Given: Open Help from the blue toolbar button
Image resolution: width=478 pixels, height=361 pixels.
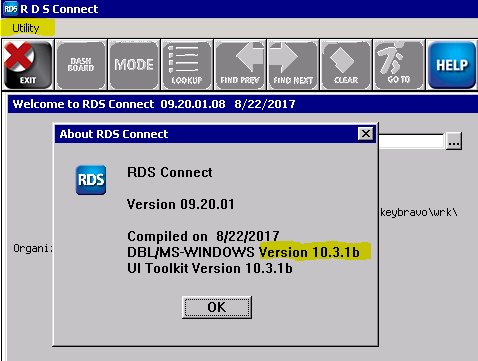Looking at the screenshot, I should click(x=452, y=65).
